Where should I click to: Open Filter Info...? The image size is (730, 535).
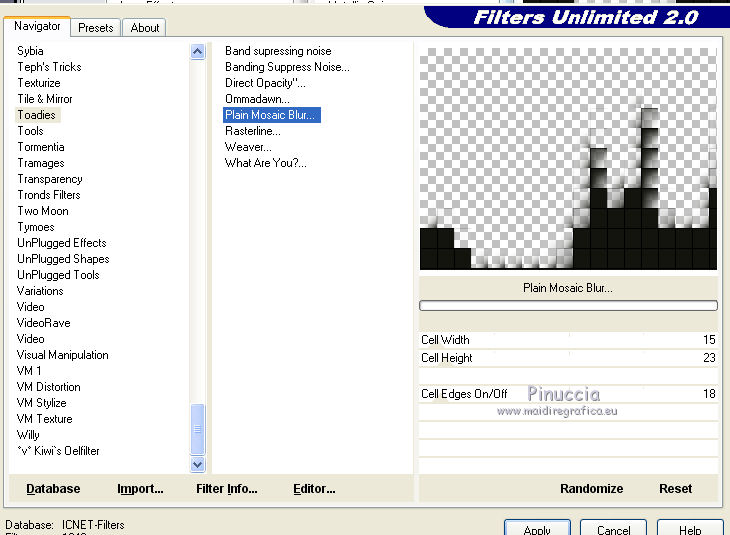click(227, 488)
